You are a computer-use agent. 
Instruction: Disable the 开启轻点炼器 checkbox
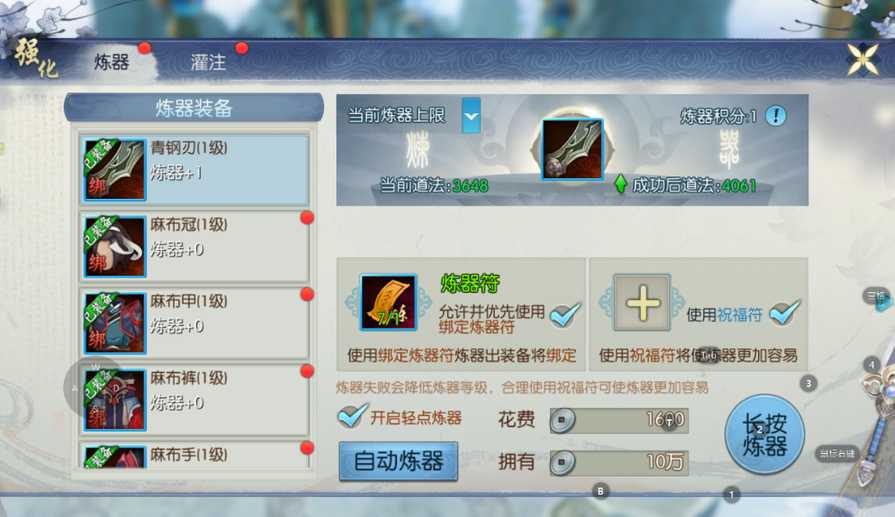pos(352,415)
